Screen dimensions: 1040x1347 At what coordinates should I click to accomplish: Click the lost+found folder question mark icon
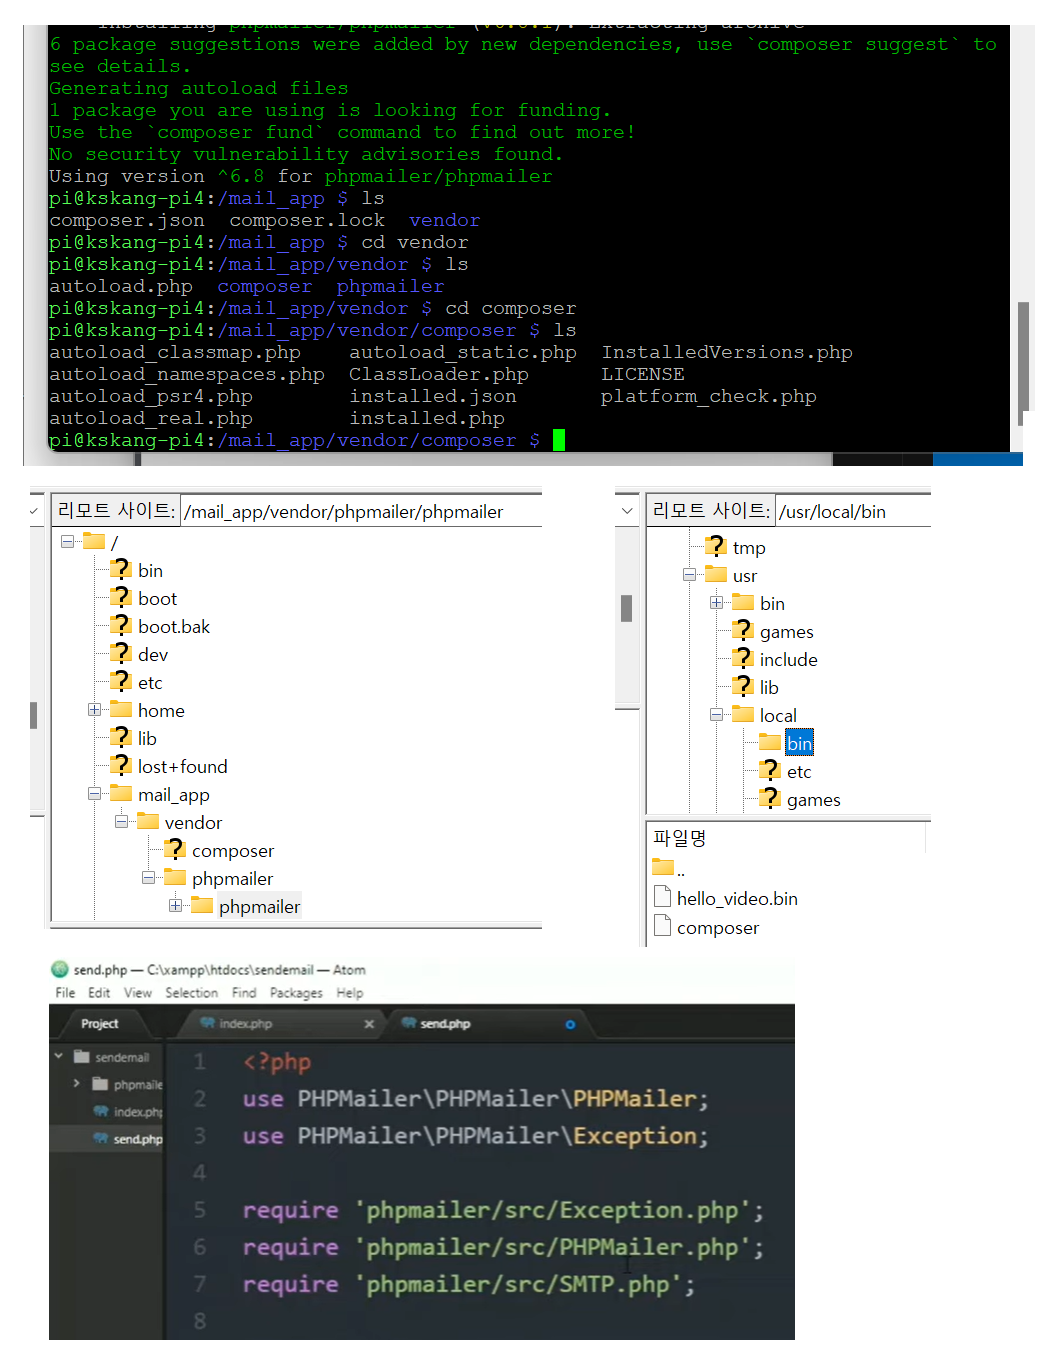coord(121,766)
